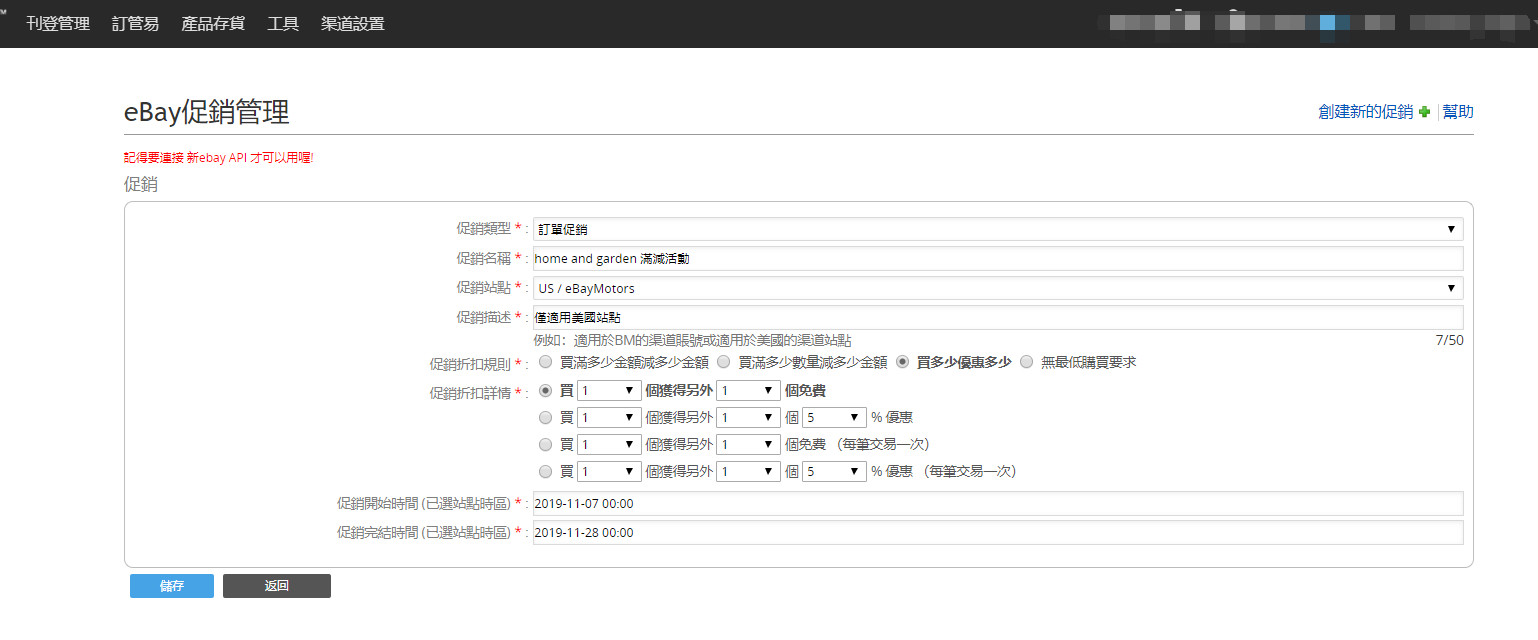This screenshot has height=640, width=1538.
Task: Select the 無最低購買要求 rule
Action: [1026, 362]
